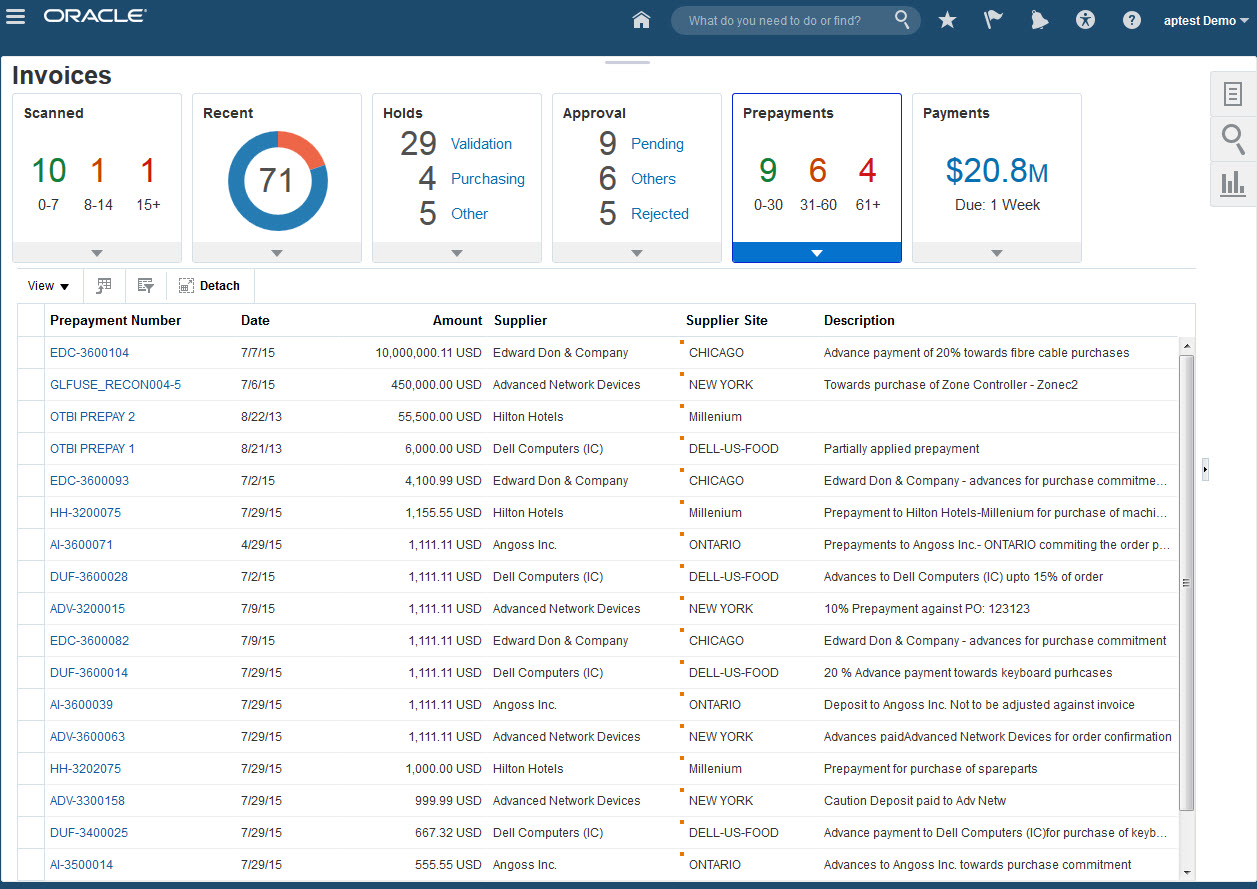Open the search magnifier panel on right
1257x889 pixels.
pos(1233,139)
